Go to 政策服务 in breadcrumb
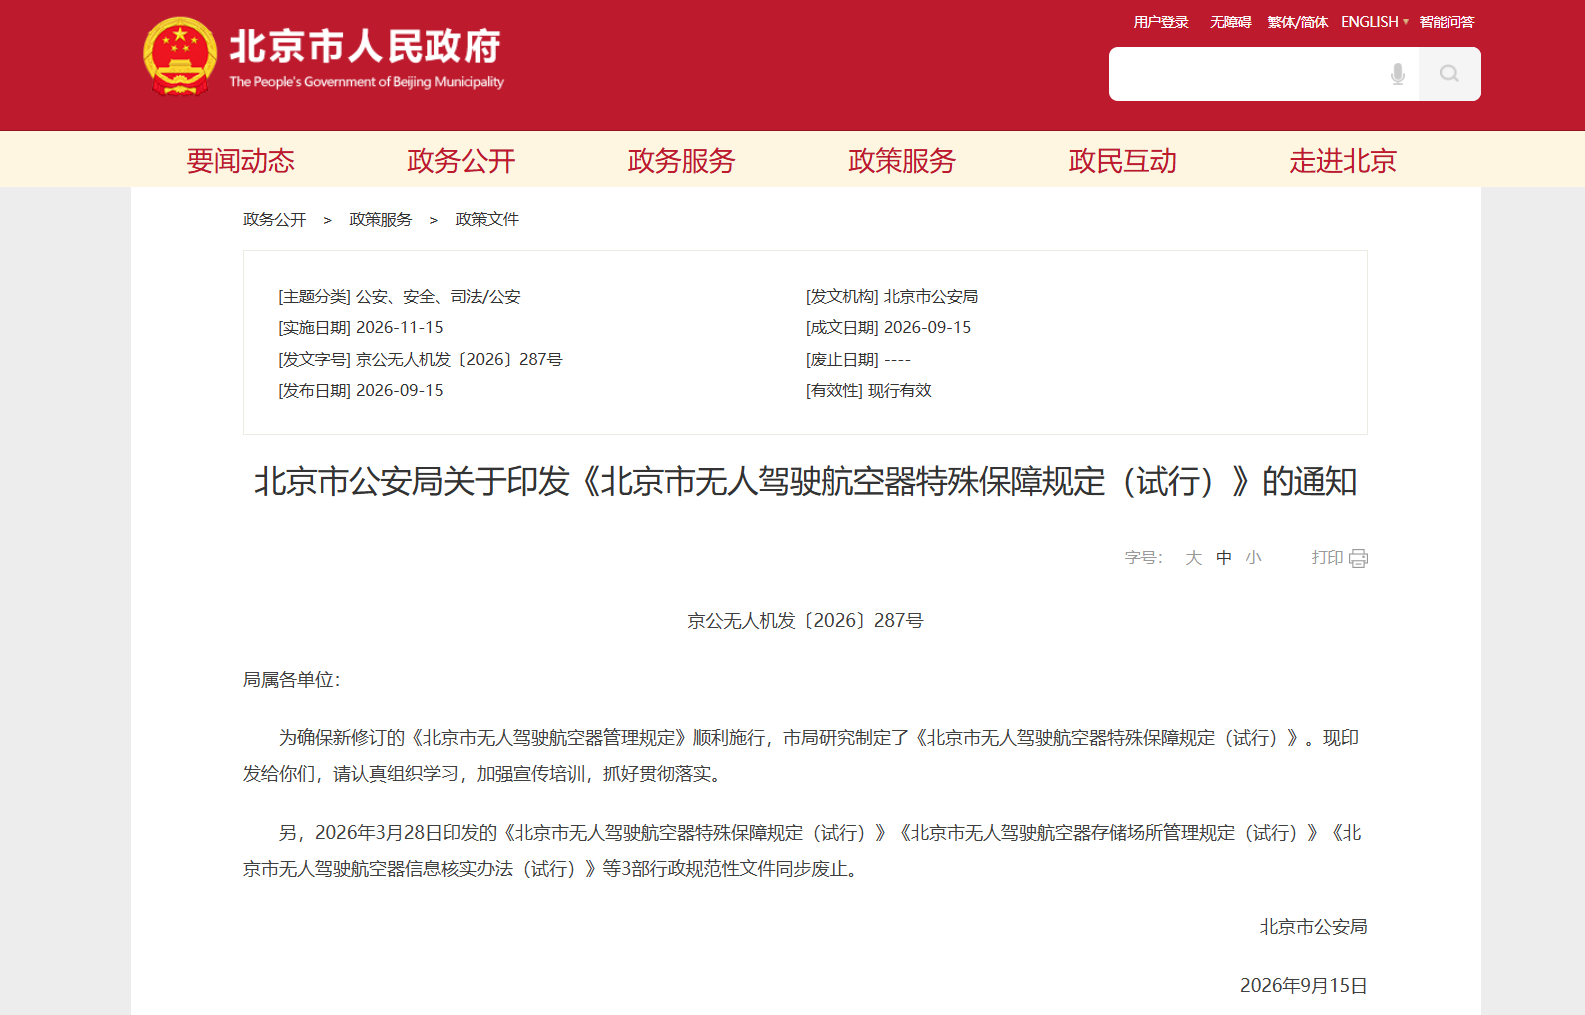 (380, 219)
